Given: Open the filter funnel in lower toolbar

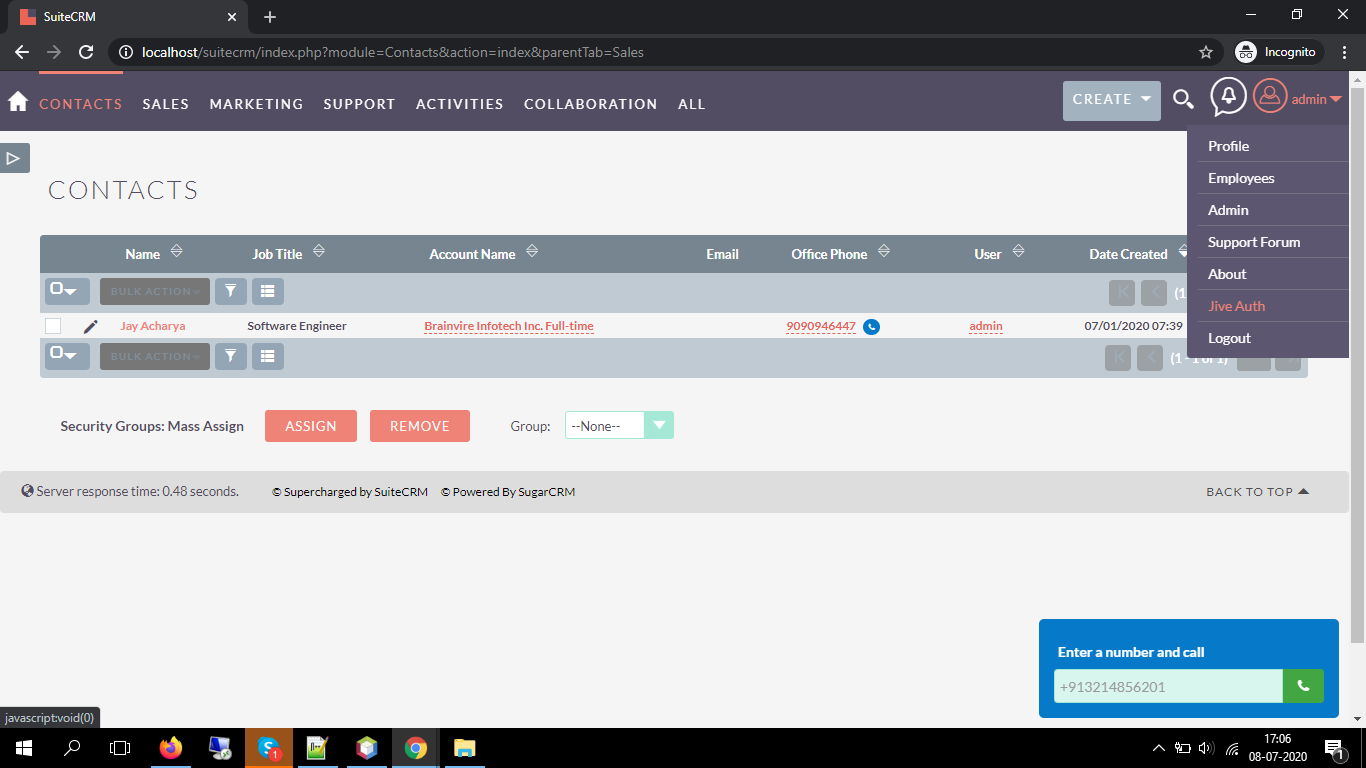Looking at the screenshot, I should pos(231,356).
